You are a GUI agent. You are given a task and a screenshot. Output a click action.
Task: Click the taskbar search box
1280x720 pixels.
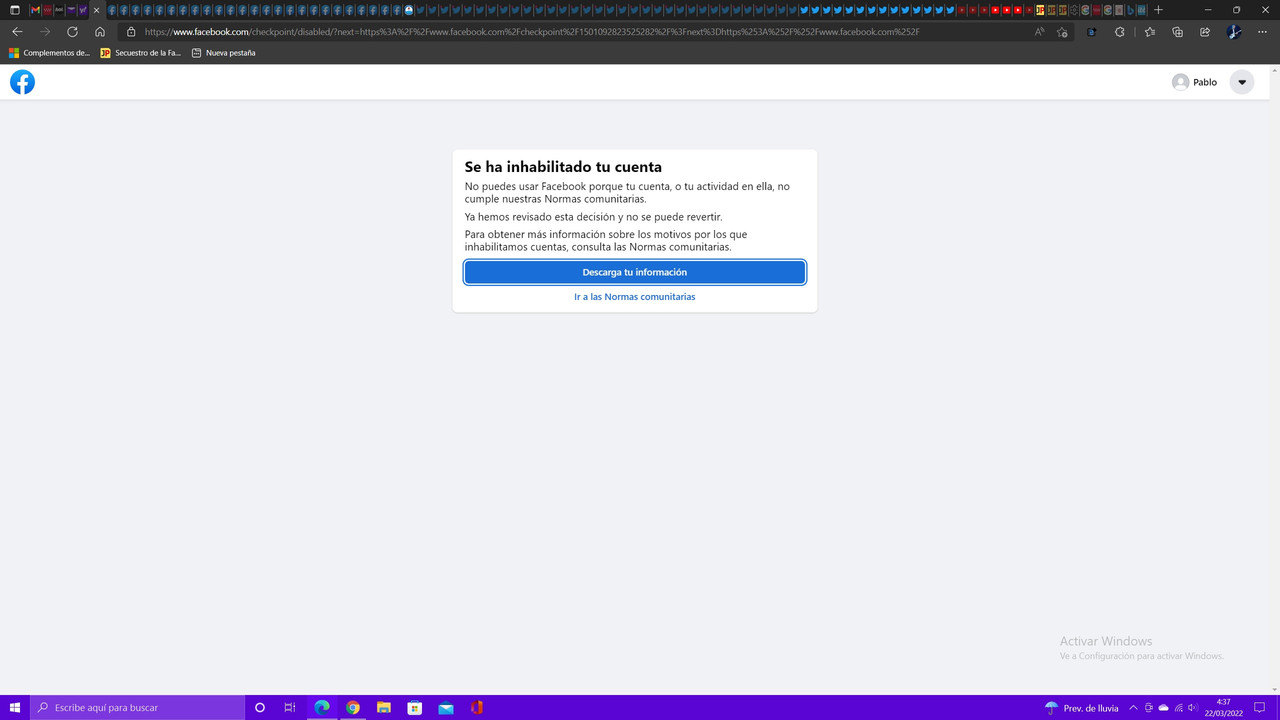[x=137, y=708]
